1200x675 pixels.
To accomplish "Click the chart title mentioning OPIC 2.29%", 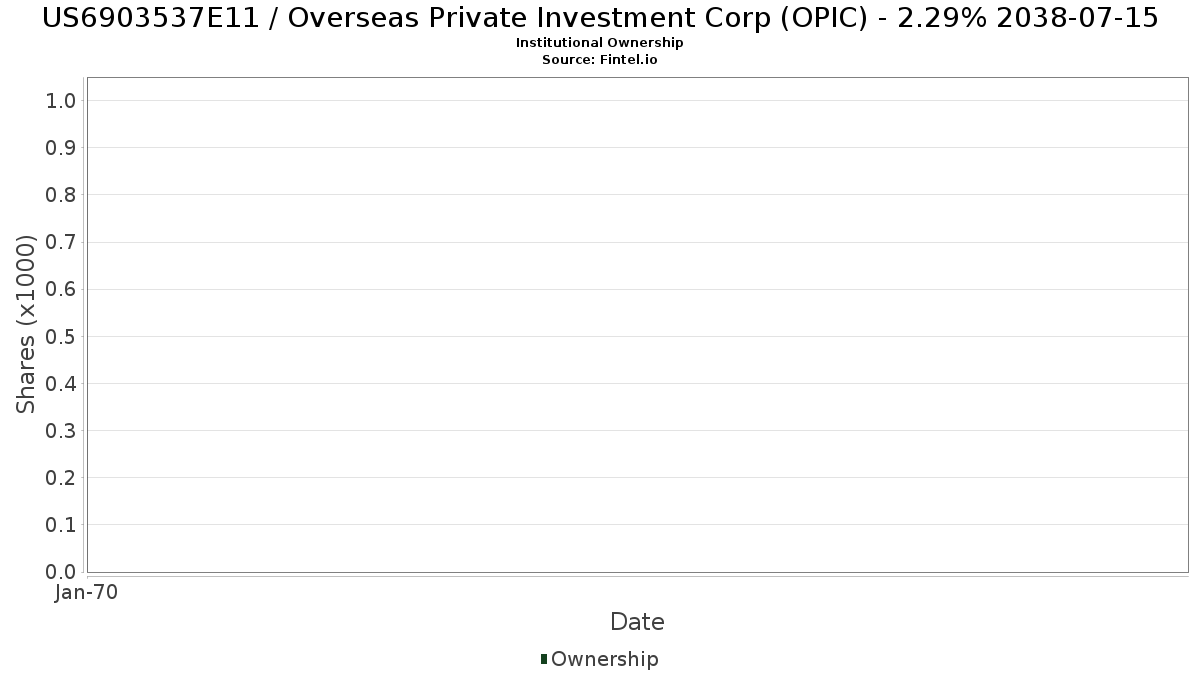I will pyautogui.click(x=600, y=18).
